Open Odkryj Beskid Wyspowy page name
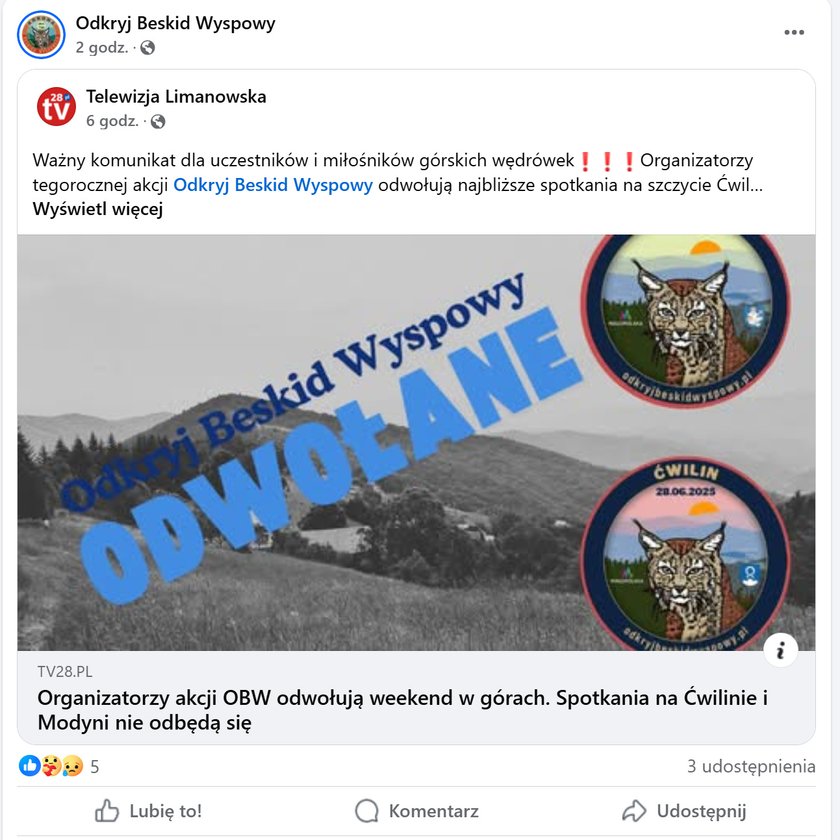Viewport: 840px width, 840px height. tap(175, 23)
